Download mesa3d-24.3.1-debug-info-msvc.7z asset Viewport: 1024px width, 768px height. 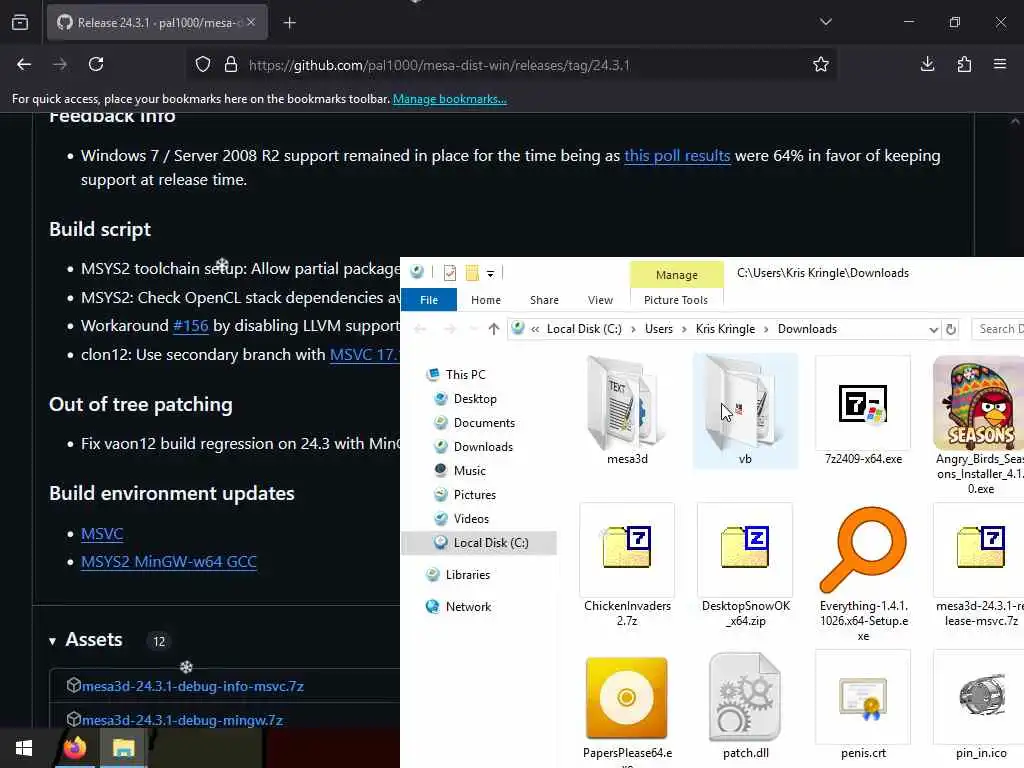[x=193, y=686]
